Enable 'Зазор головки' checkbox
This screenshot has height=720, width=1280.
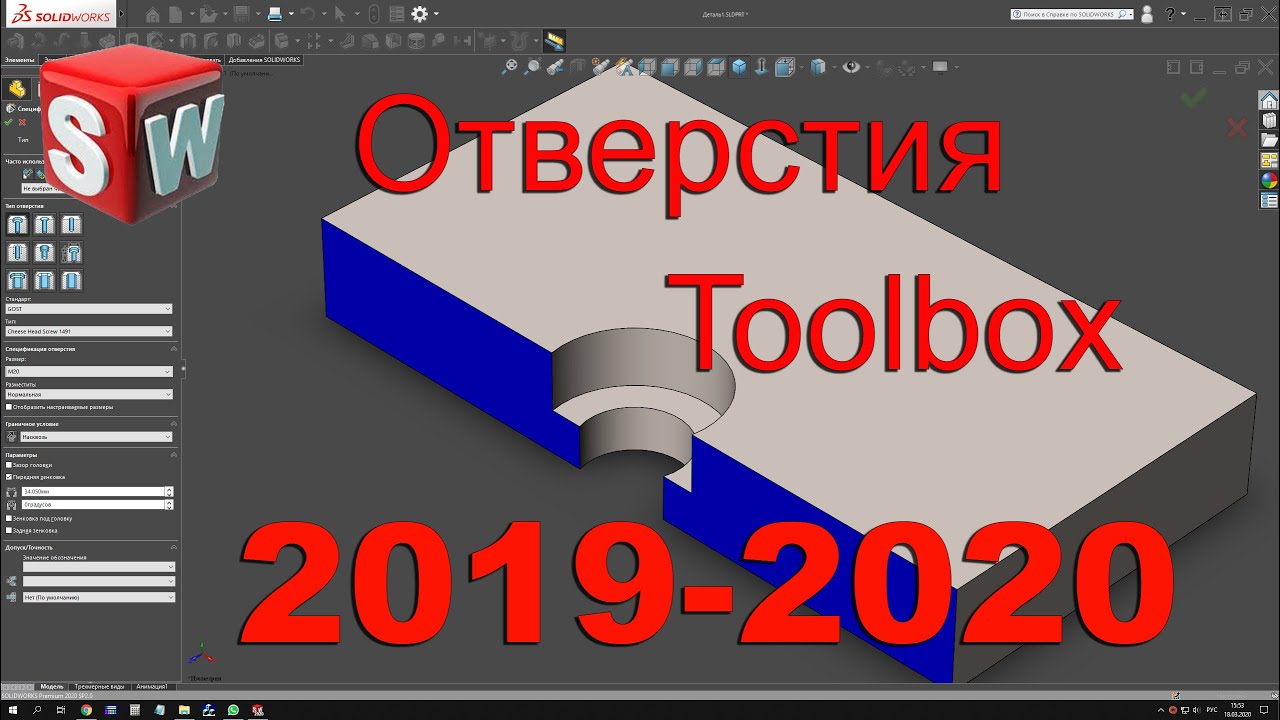point(9,465)
